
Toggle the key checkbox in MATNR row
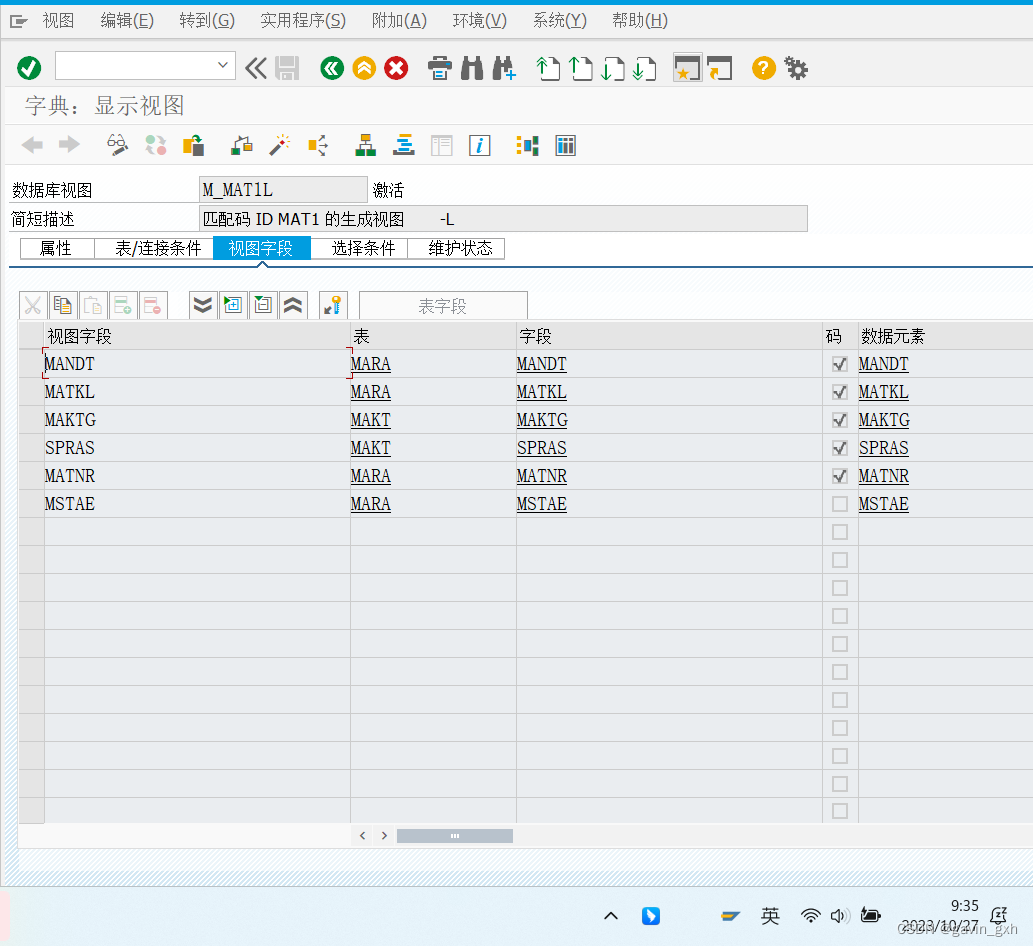pos(839,476)
